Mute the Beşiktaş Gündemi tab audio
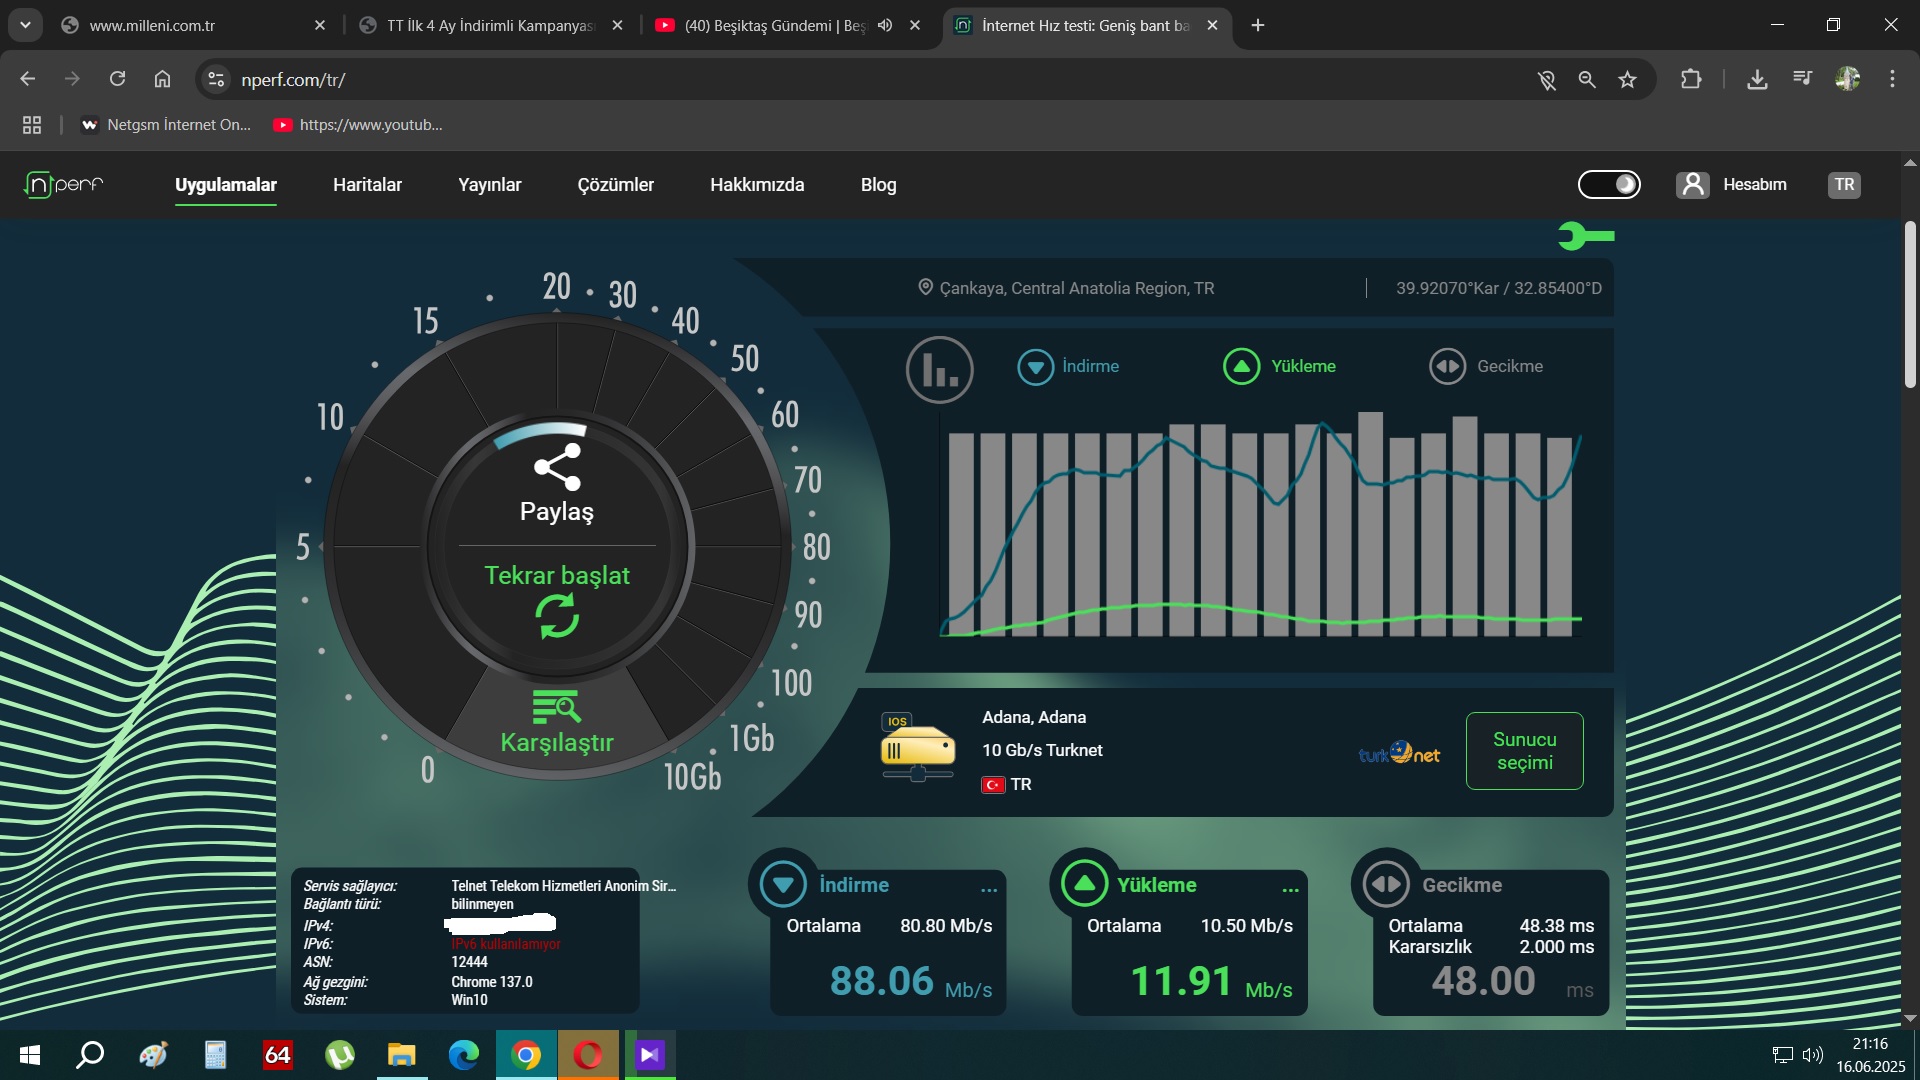This screenshot has height=1080, width=1920. [885, 25]
